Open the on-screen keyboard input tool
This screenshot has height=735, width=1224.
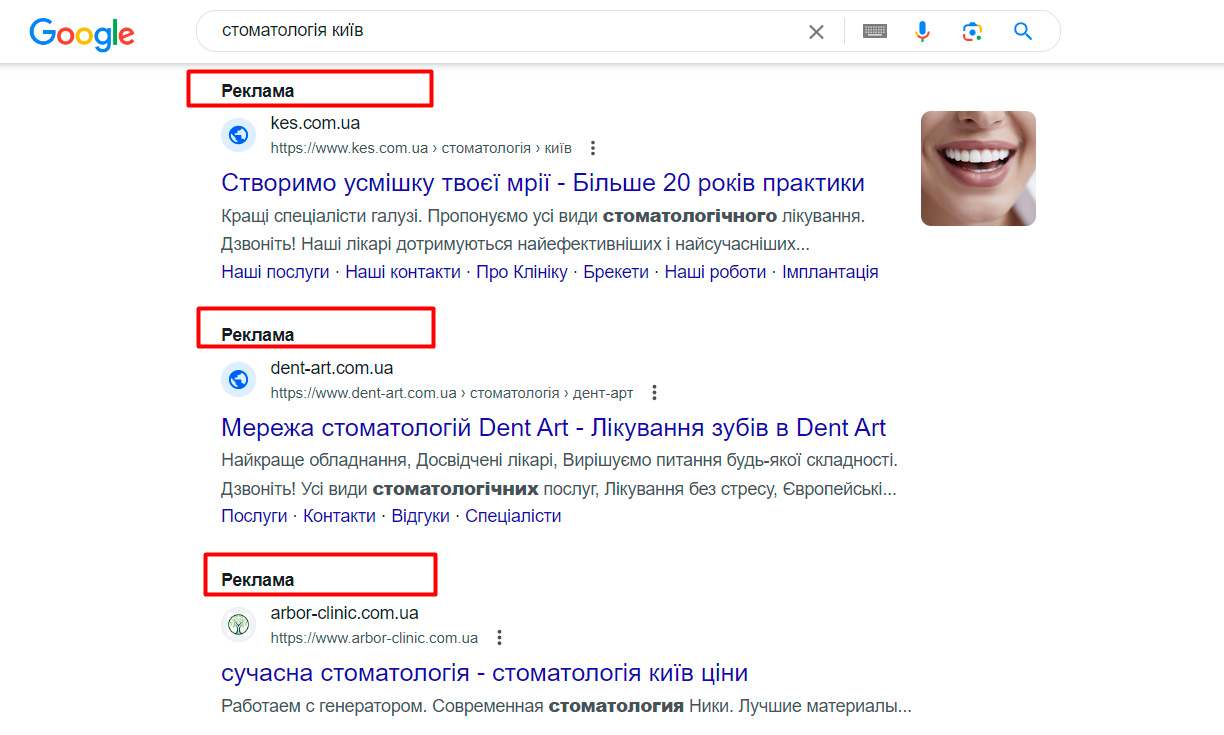[875, 32]
